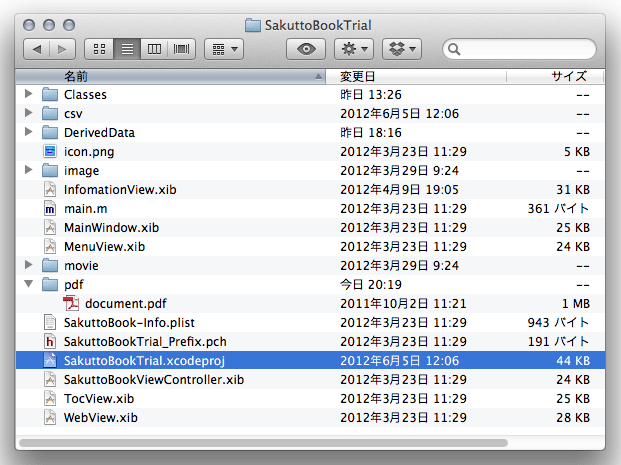Select the document.pdf file icon
The height and width of the screenshot is (465, 621).
[71, 303]
